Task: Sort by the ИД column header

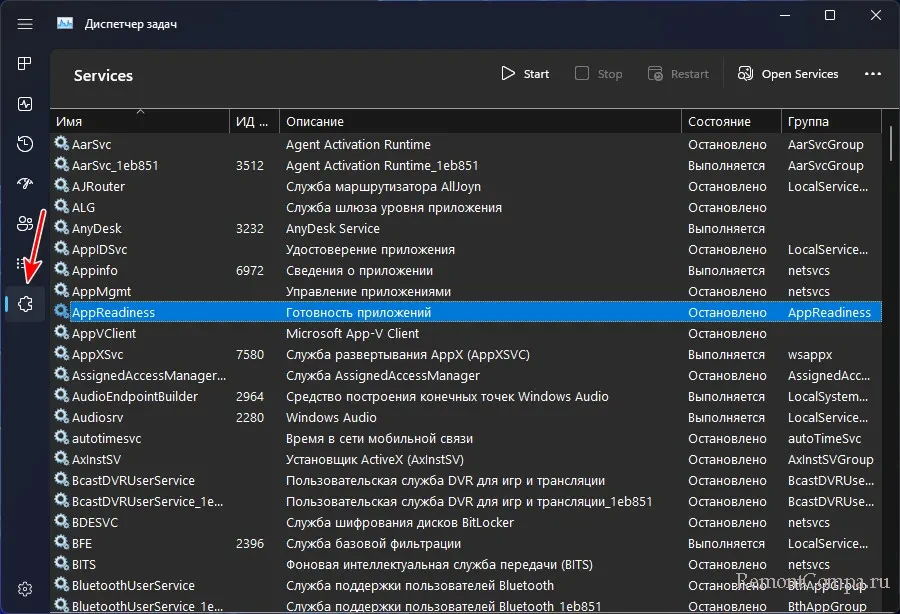Action: click(x=254, y=121)
